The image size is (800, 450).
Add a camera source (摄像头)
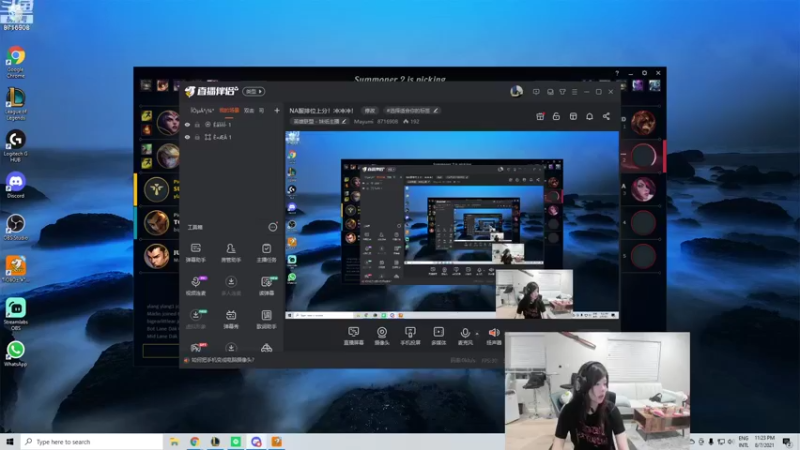[x=382, y=336]
